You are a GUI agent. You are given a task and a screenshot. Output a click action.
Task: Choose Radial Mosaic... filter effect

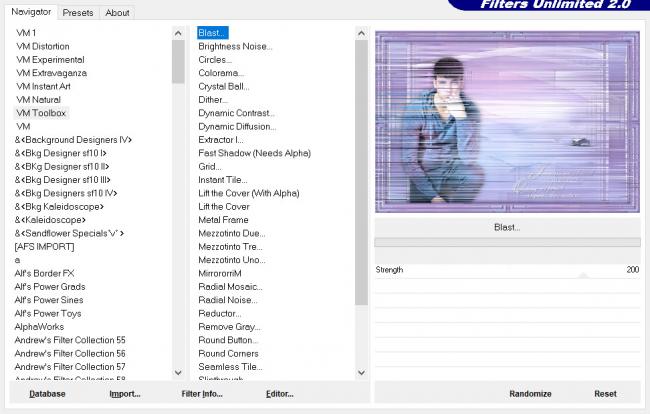coord(229,287)
